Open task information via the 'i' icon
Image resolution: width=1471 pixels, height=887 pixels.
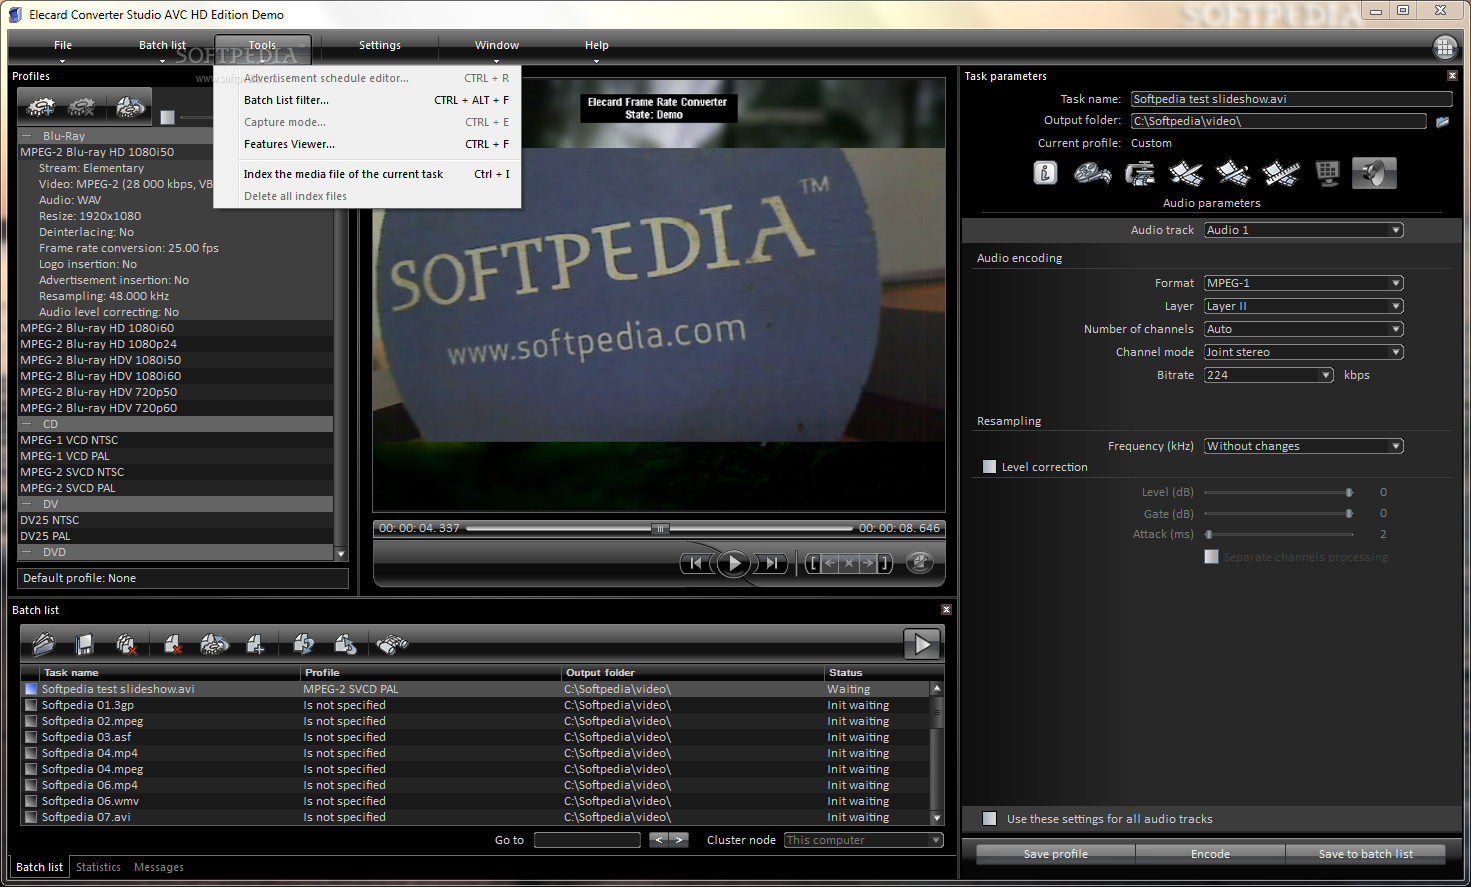pos(1045,173)
